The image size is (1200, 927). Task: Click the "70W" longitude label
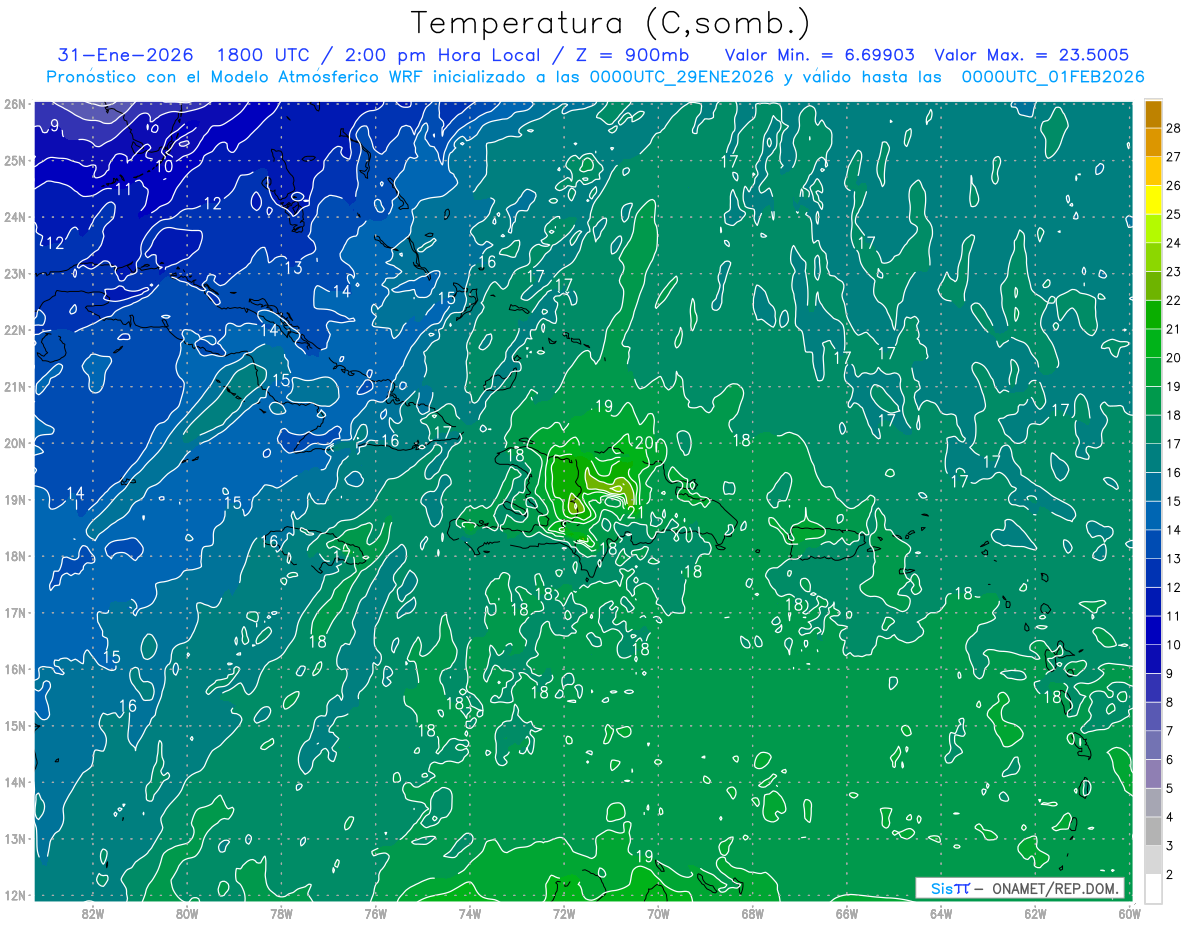click(658, 913)
